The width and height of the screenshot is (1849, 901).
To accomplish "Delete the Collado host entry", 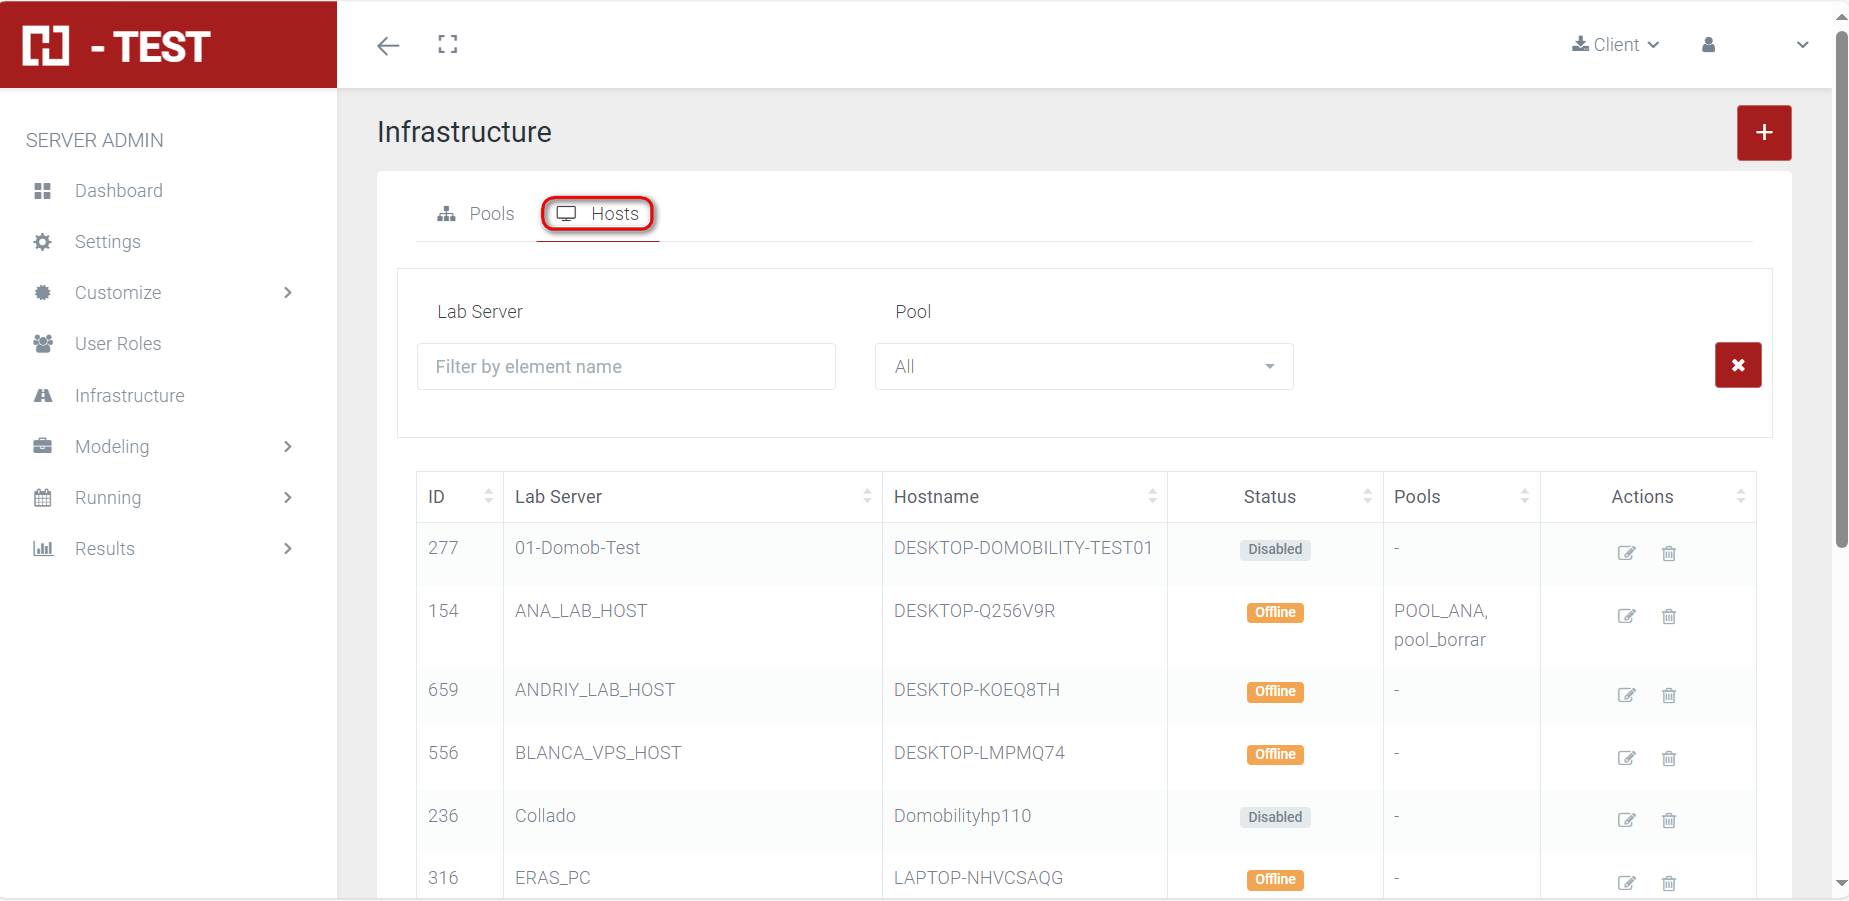I will pos(1668,820).
